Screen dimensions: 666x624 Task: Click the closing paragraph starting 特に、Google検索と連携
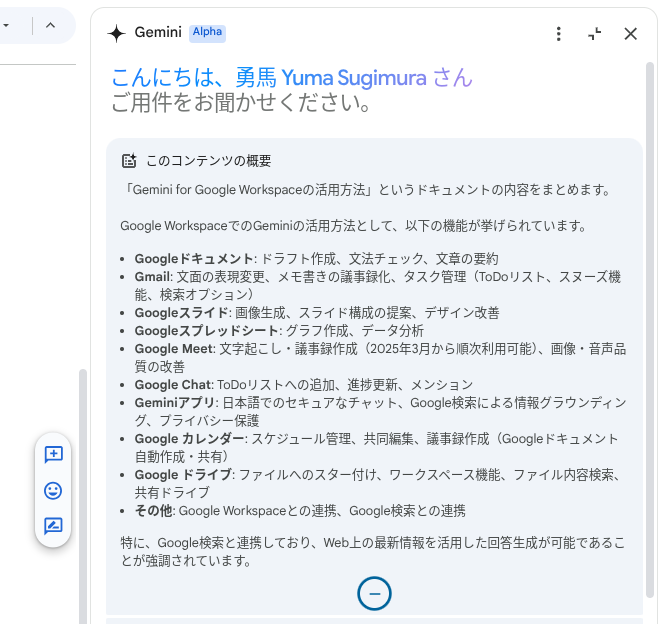click(x=373, y=552)
